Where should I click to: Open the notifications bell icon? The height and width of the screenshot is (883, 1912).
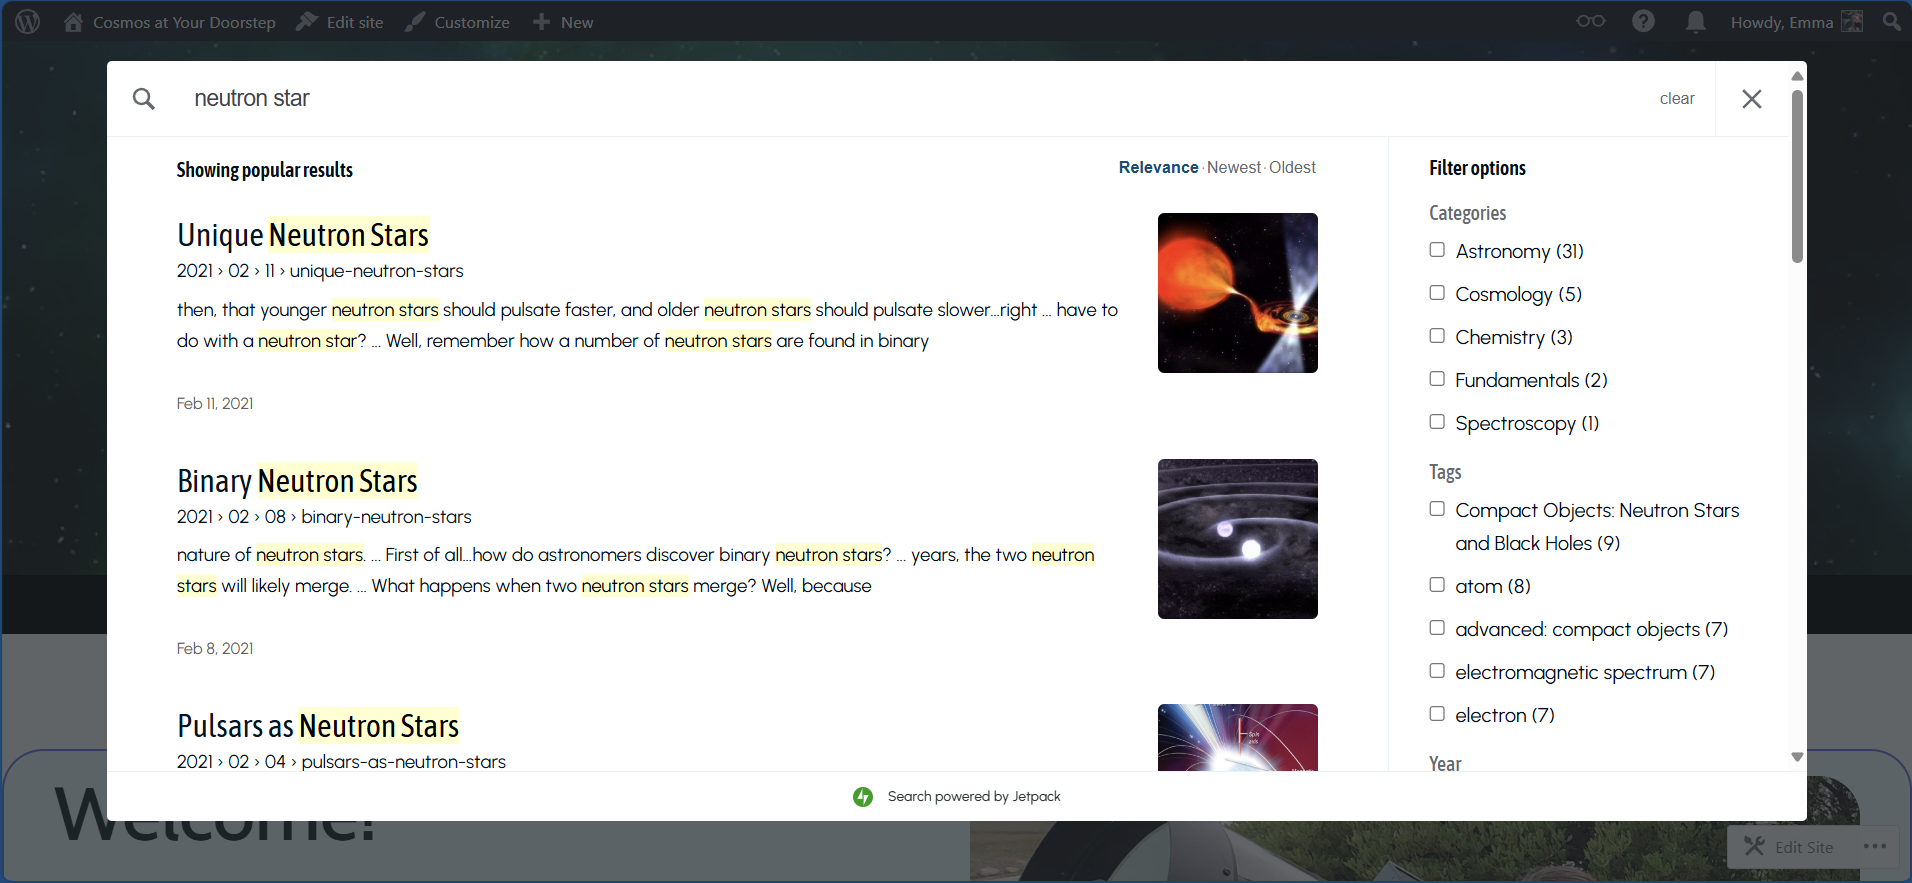pyautogui.click(x=1695, y=21)
